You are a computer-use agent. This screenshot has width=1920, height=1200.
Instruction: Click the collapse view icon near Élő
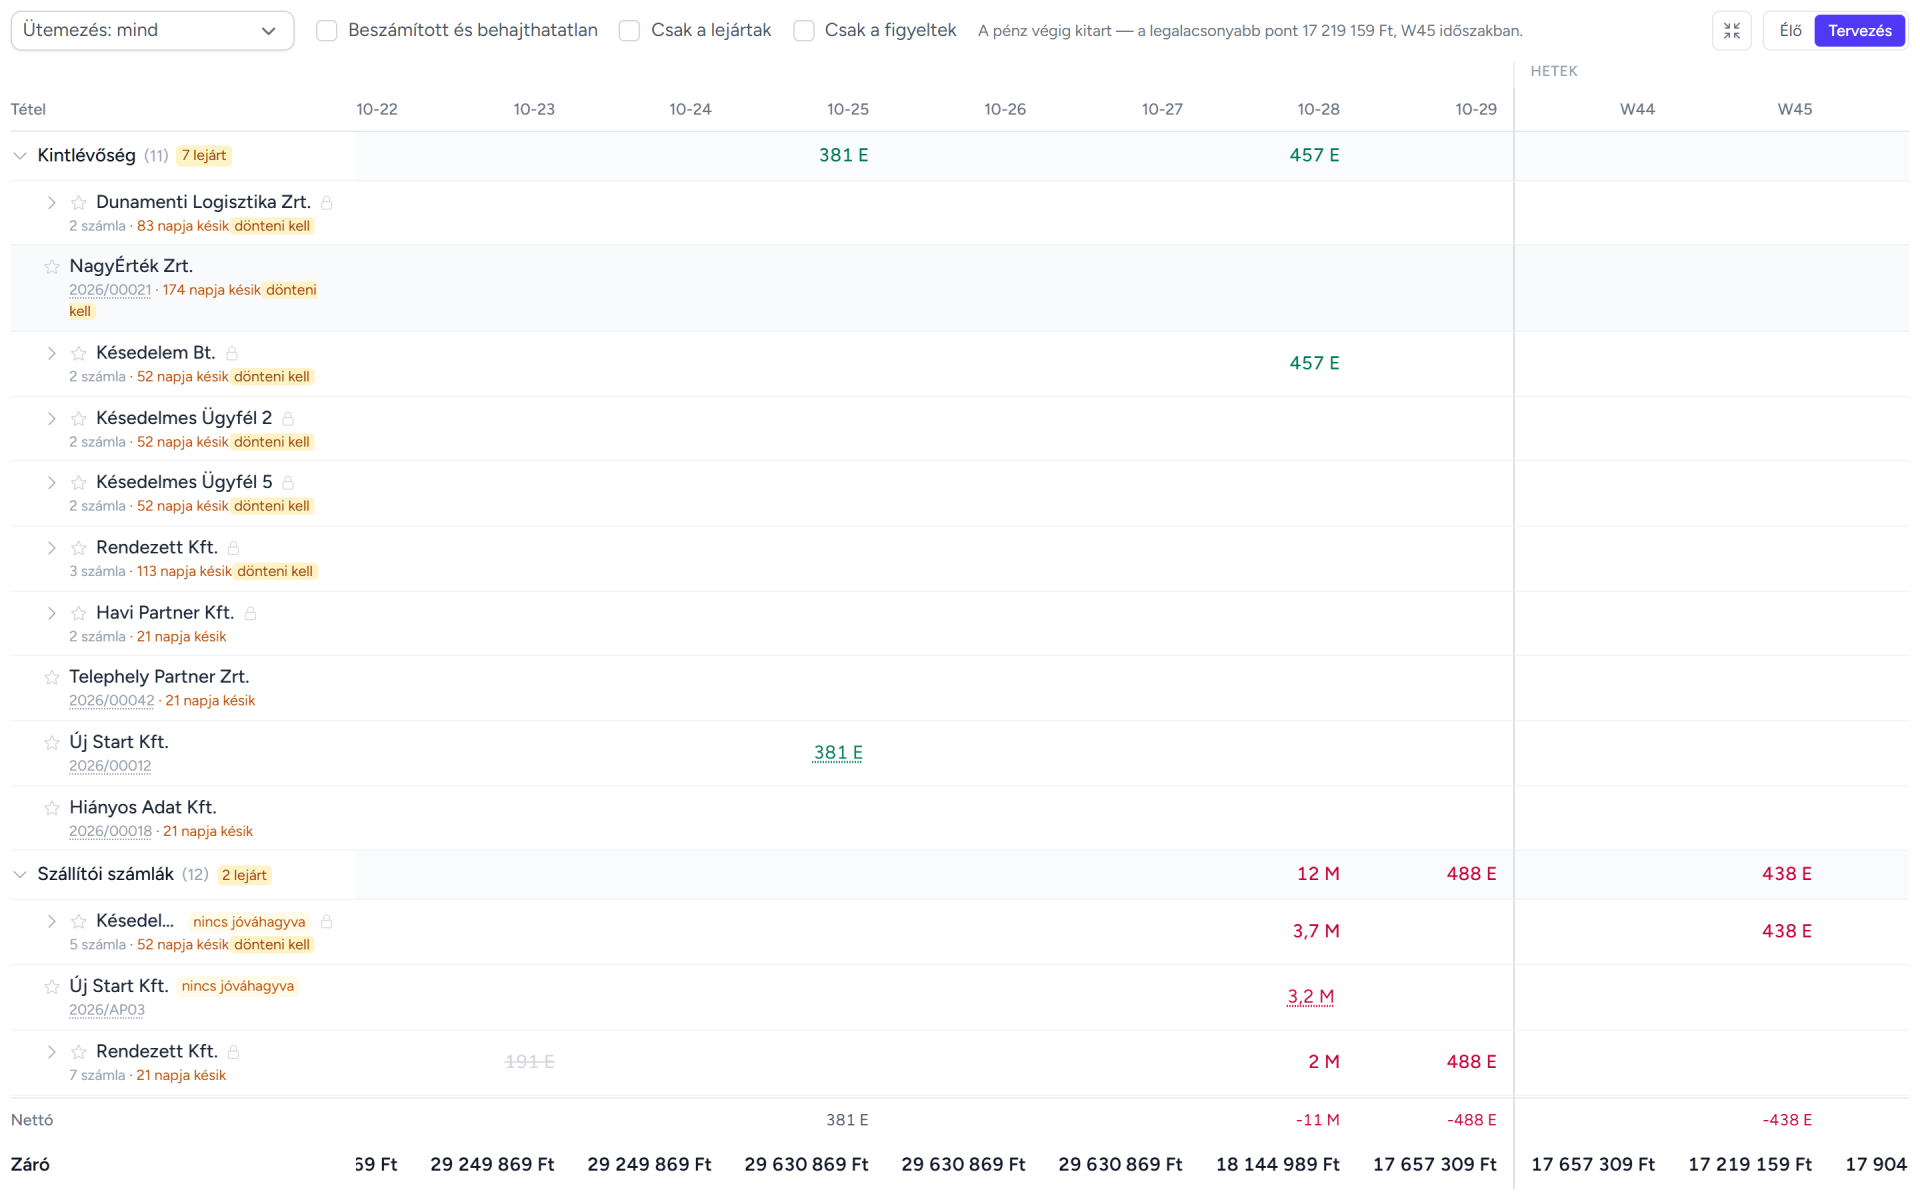1732,31
